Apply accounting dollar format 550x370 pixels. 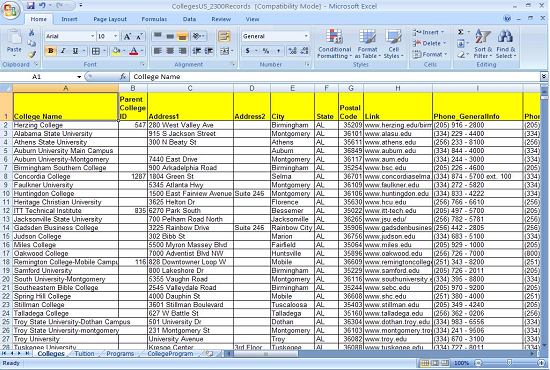(x=248, y=51)
